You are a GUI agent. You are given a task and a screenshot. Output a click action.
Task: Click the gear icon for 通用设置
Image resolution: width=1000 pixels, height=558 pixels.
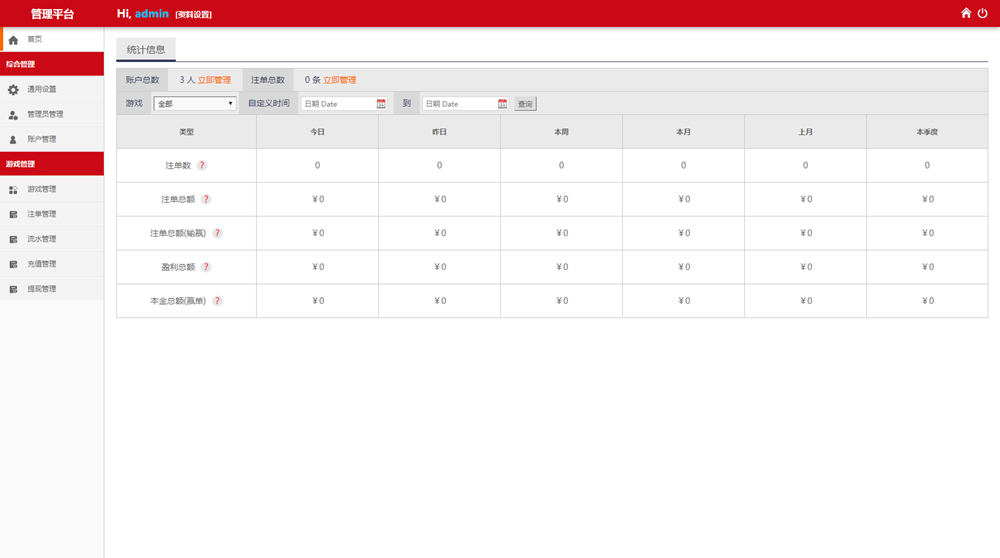point(13,89)
